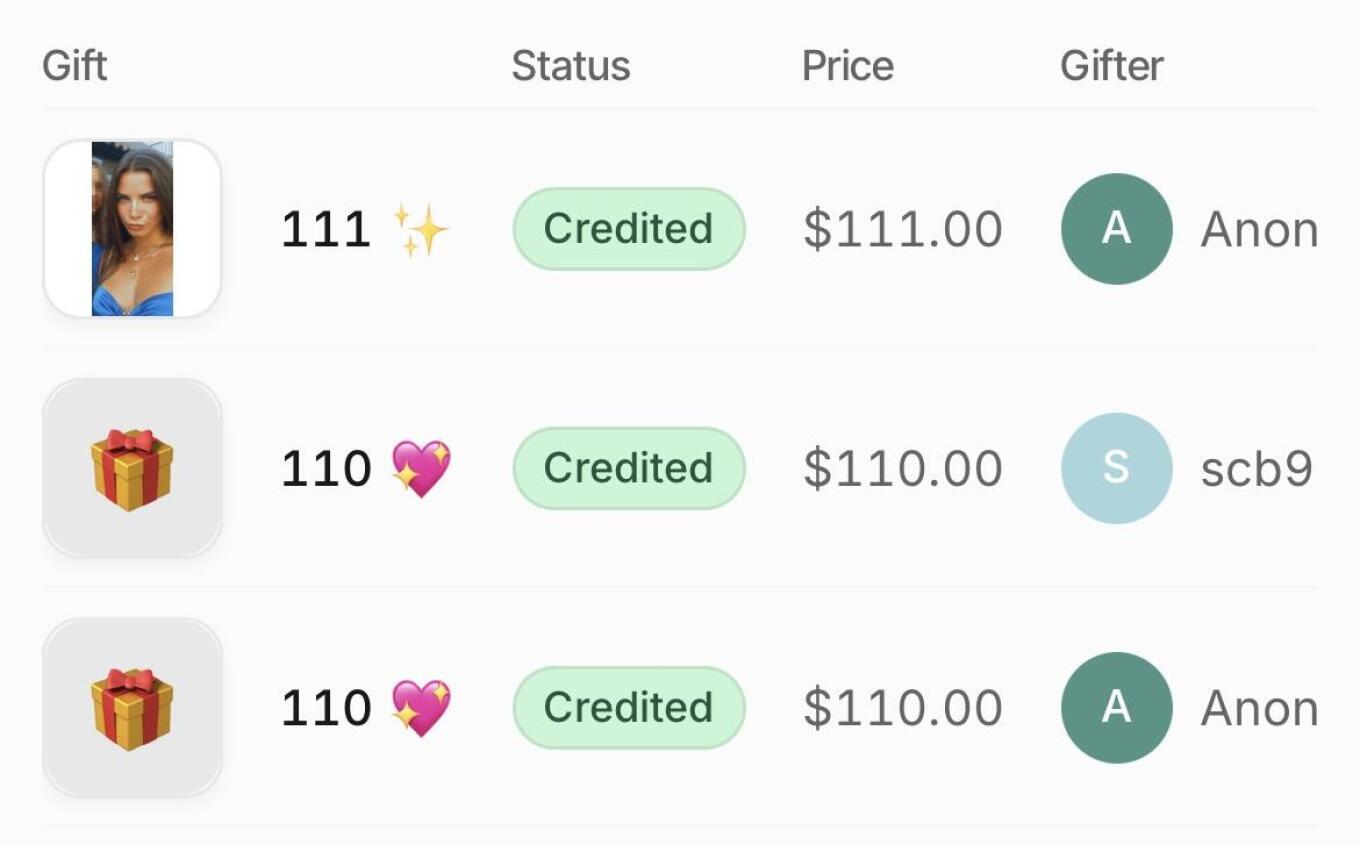Sort by the Status column header
The width and height of the screenshot is (1360, 845).
(571, 66)
